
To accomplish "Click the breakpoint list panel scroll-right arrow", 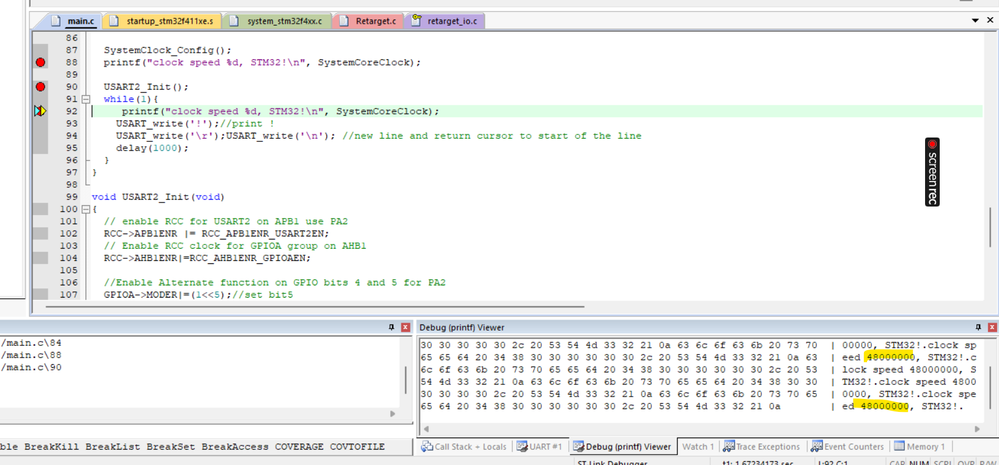I will click(x=392, y=413).
